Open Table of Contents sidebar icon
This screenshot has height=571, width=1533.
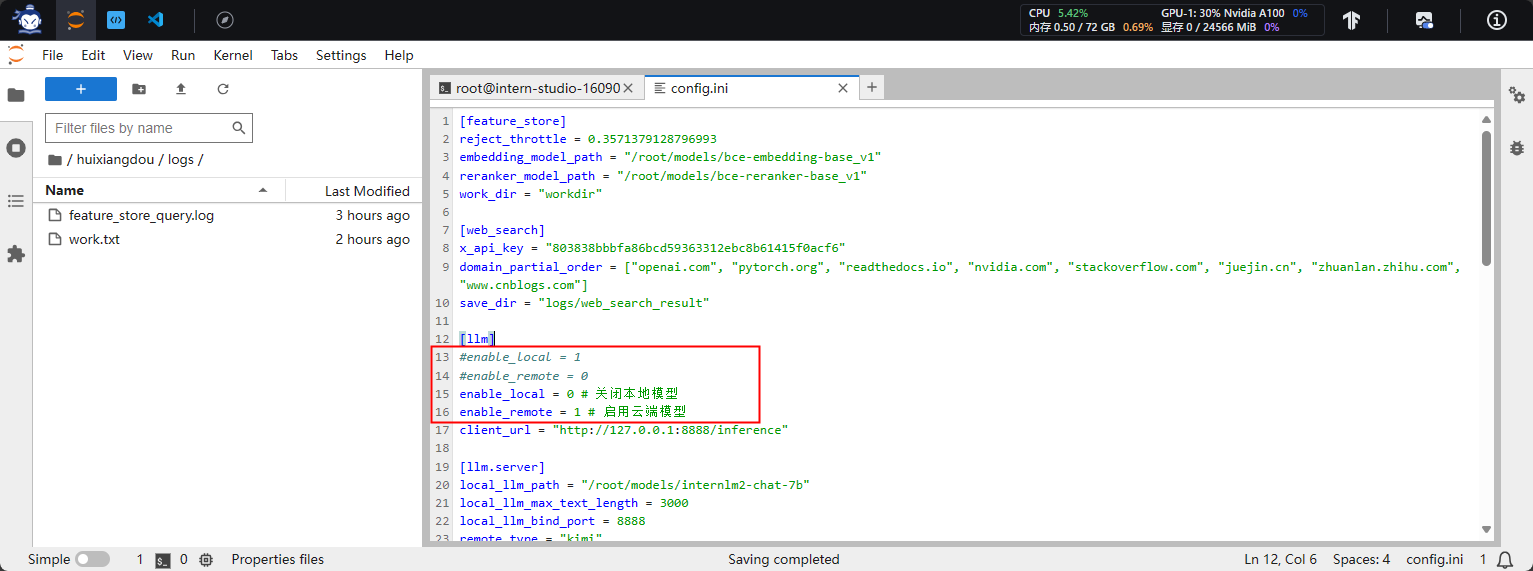[16, 201]
